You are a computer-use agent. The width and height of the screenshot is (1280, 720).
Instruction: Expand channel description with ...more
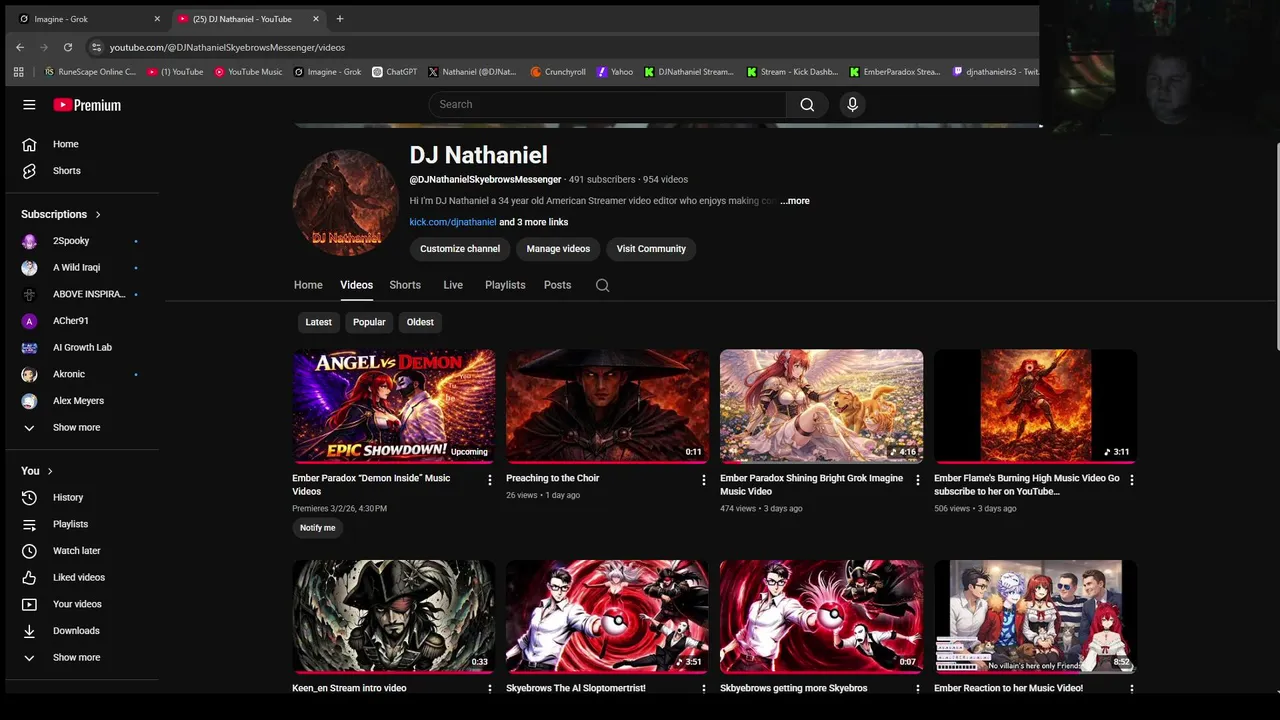[x=795, y=201]
